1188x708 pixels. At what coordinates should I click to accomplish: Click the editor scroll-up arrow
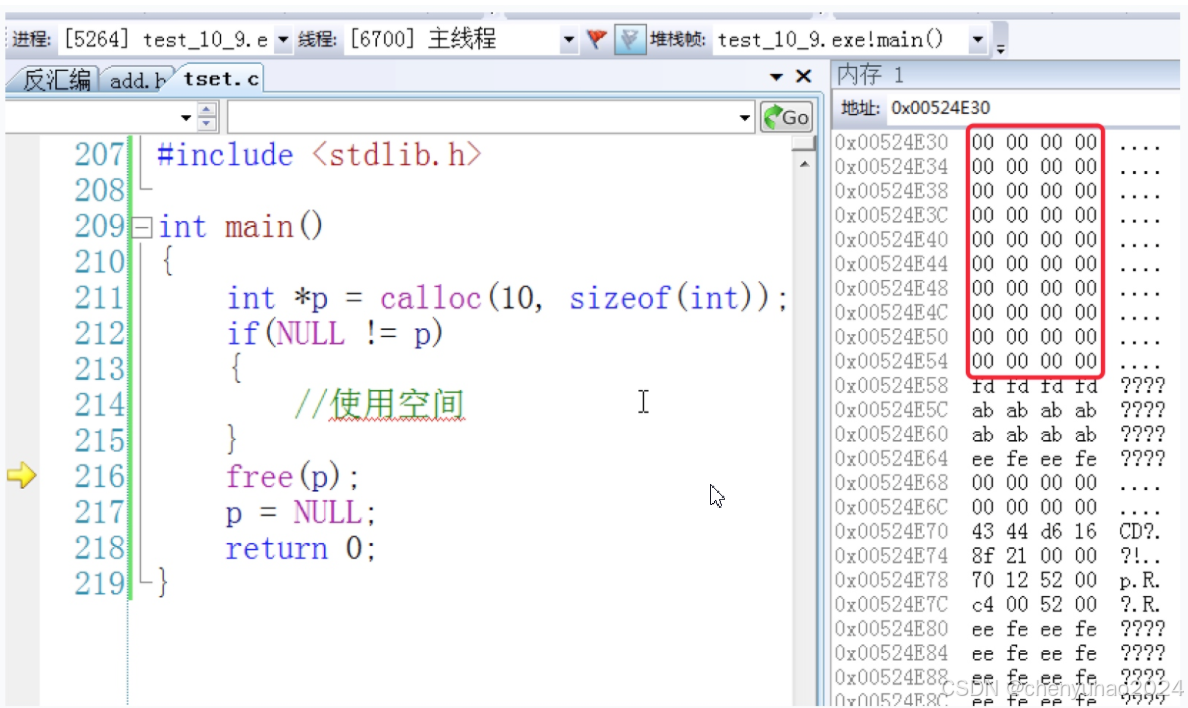pyautogui.click(x=804, y=164)
